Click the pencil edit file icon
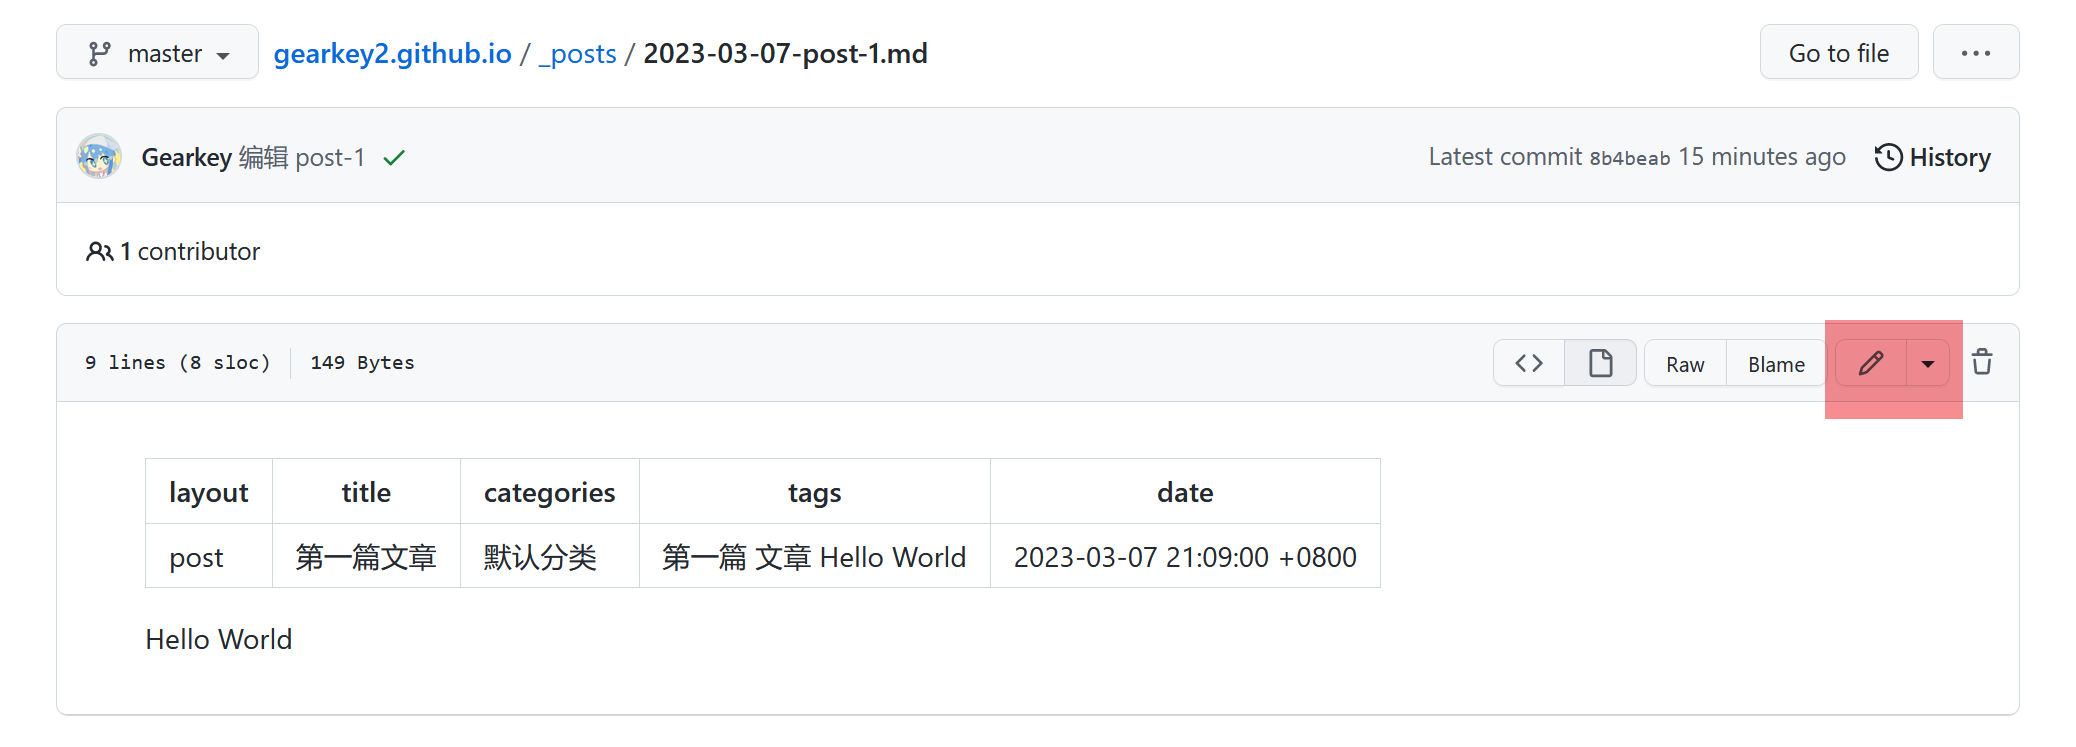 click(x=1871, y=363)
